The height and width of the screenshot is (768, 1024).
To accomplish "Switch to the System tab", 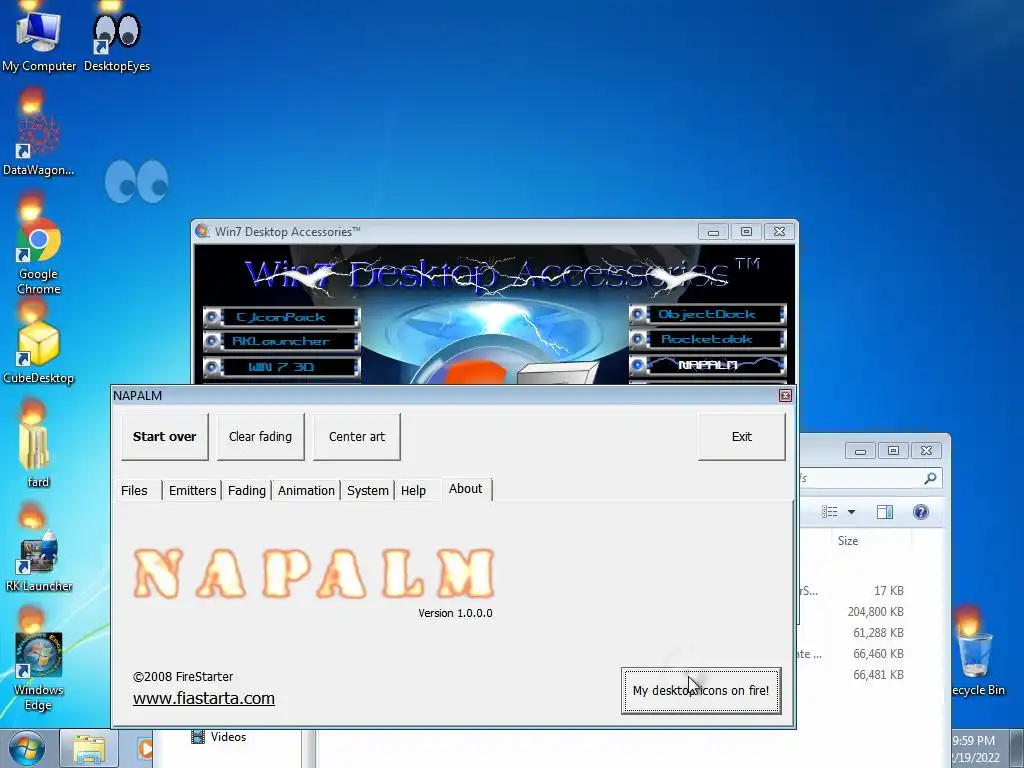I will (368, 490).
